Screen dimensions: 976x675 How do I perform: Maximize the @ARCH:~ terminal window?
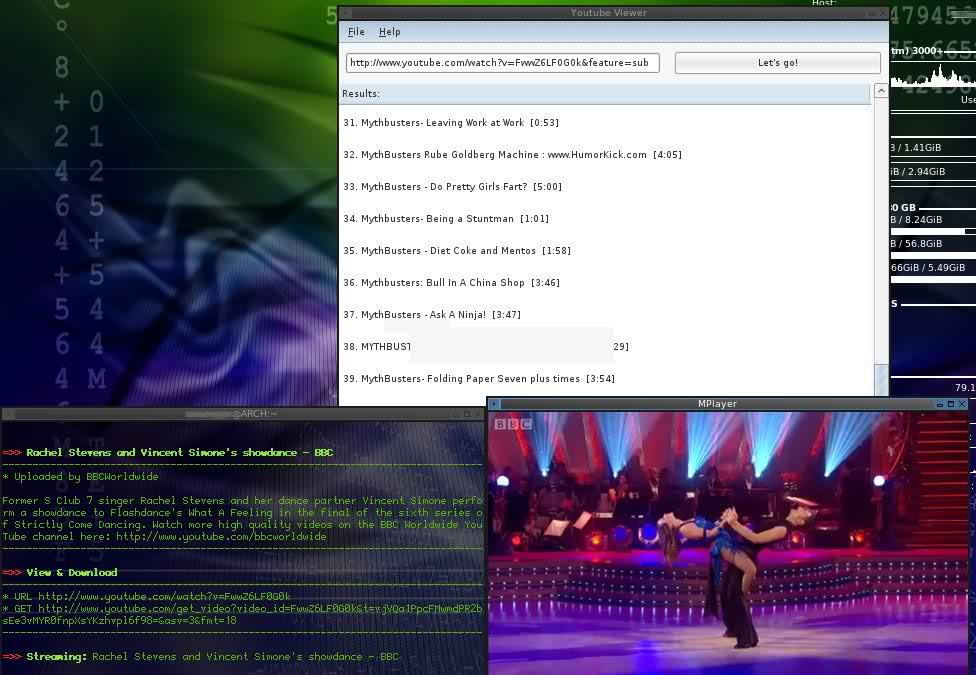tap(467, 413)
